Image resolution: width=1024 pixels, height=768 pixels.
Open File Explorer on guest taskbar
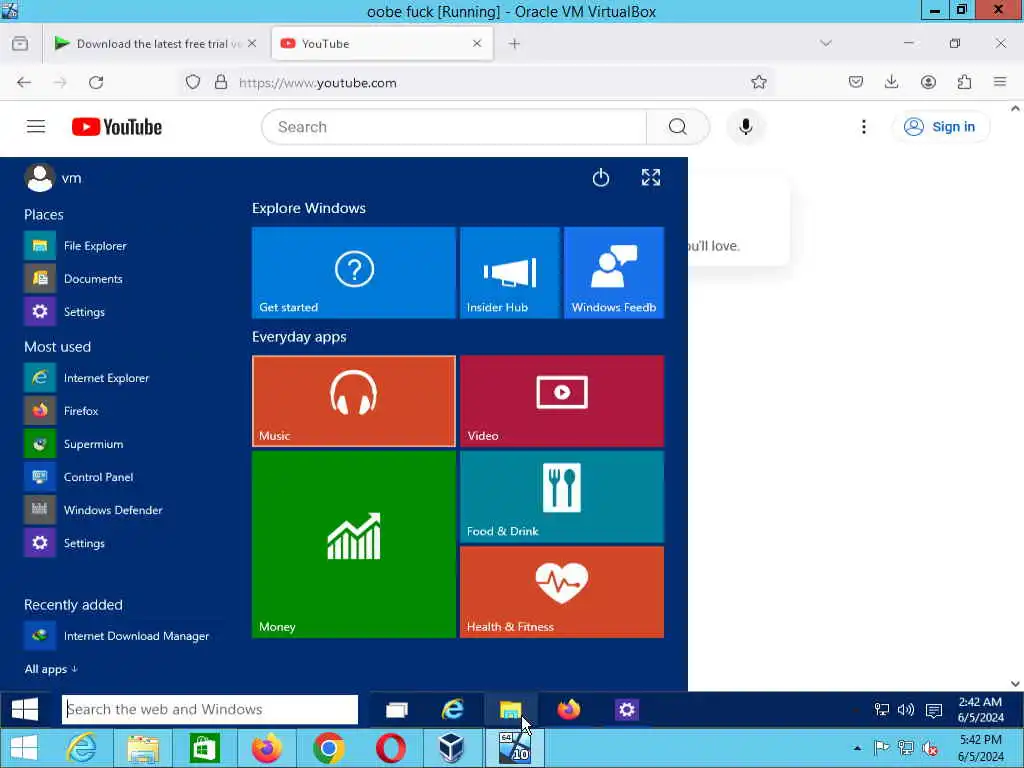(x=510, y=709)
